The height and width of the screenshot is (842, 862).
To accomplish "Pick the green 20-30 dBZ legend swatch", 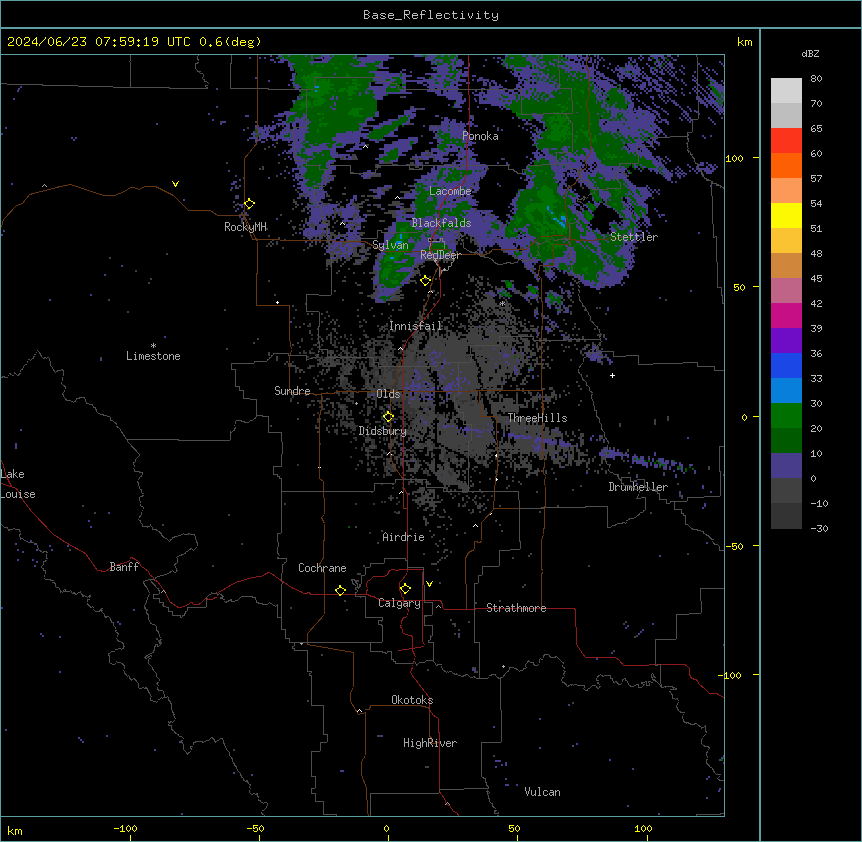I will point(786,416).
